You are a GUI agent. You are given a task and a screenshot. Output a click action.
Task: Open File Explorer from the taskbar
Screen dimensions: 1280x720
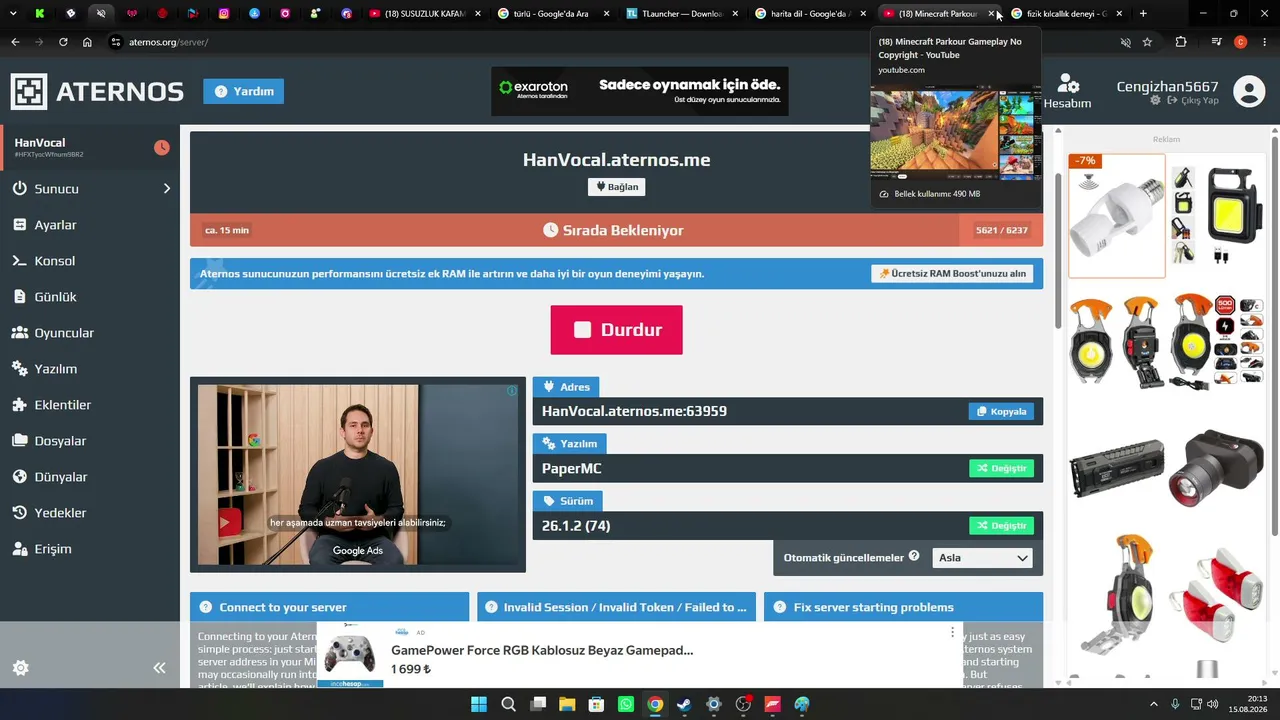coord(567,704)
